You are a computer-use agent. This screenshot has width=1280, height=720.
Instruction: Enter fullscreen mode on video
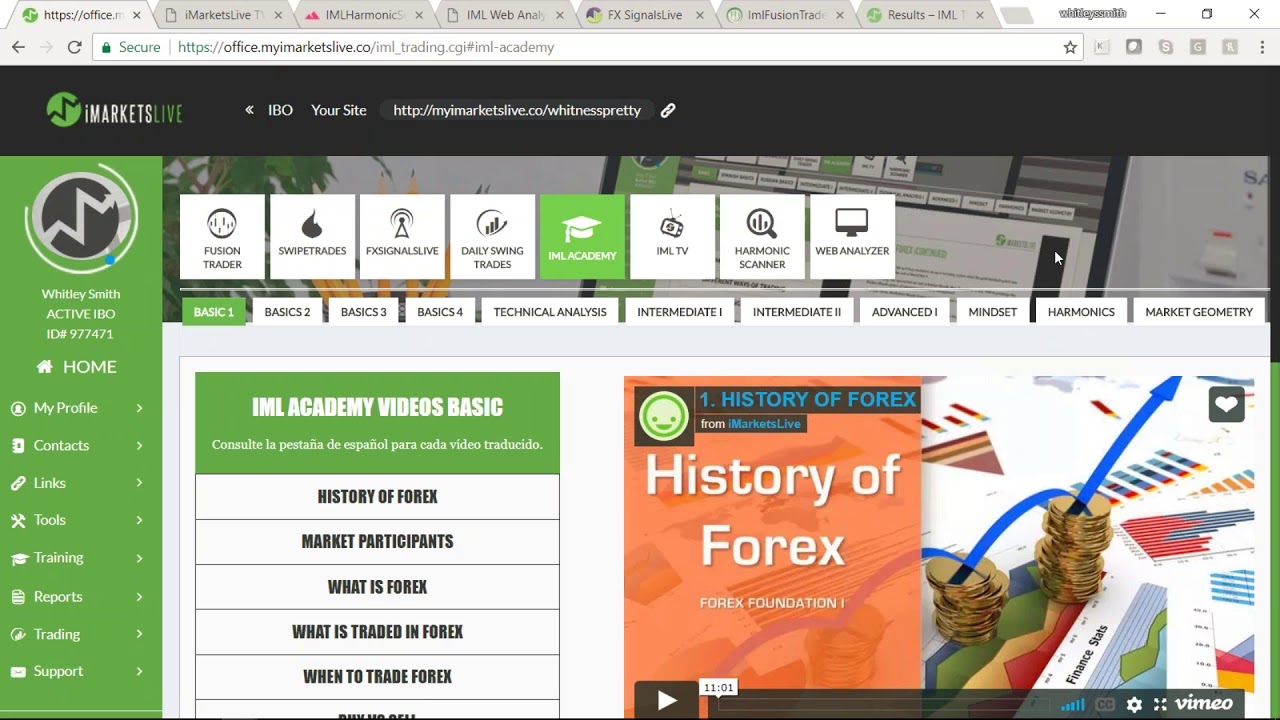point(1160,704)
